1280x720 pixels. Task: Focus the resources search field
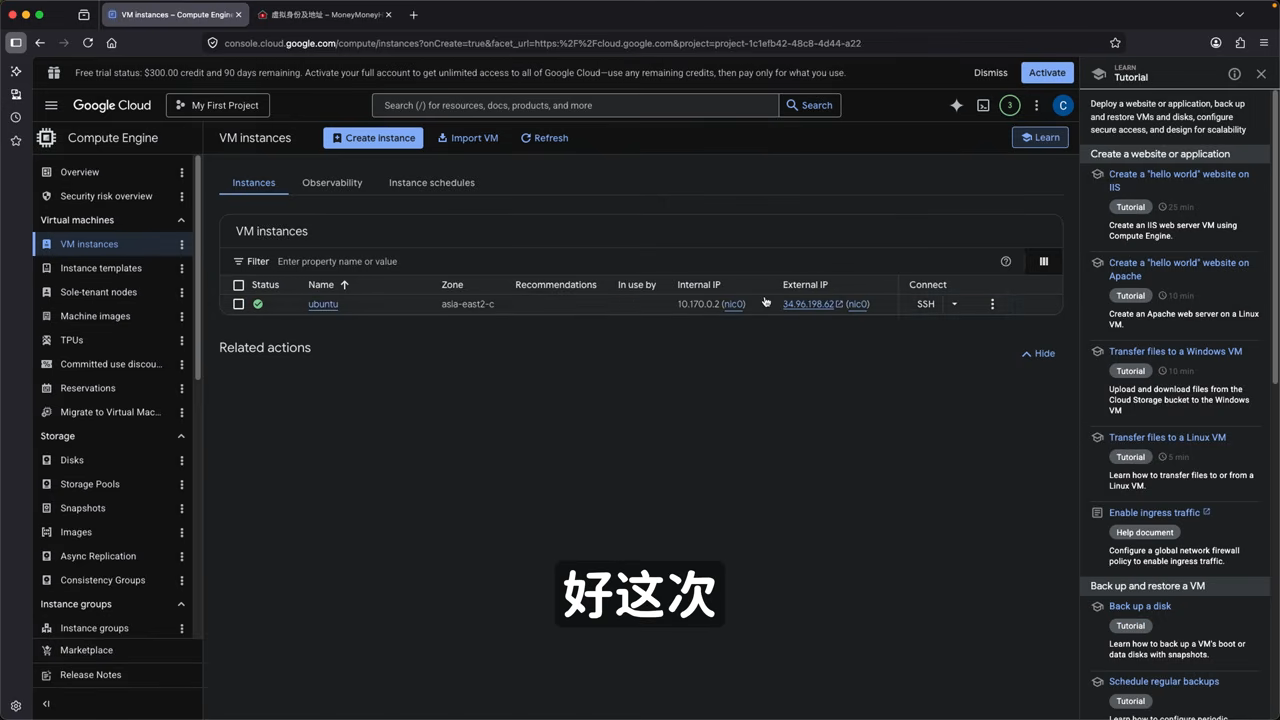point(575,105)
